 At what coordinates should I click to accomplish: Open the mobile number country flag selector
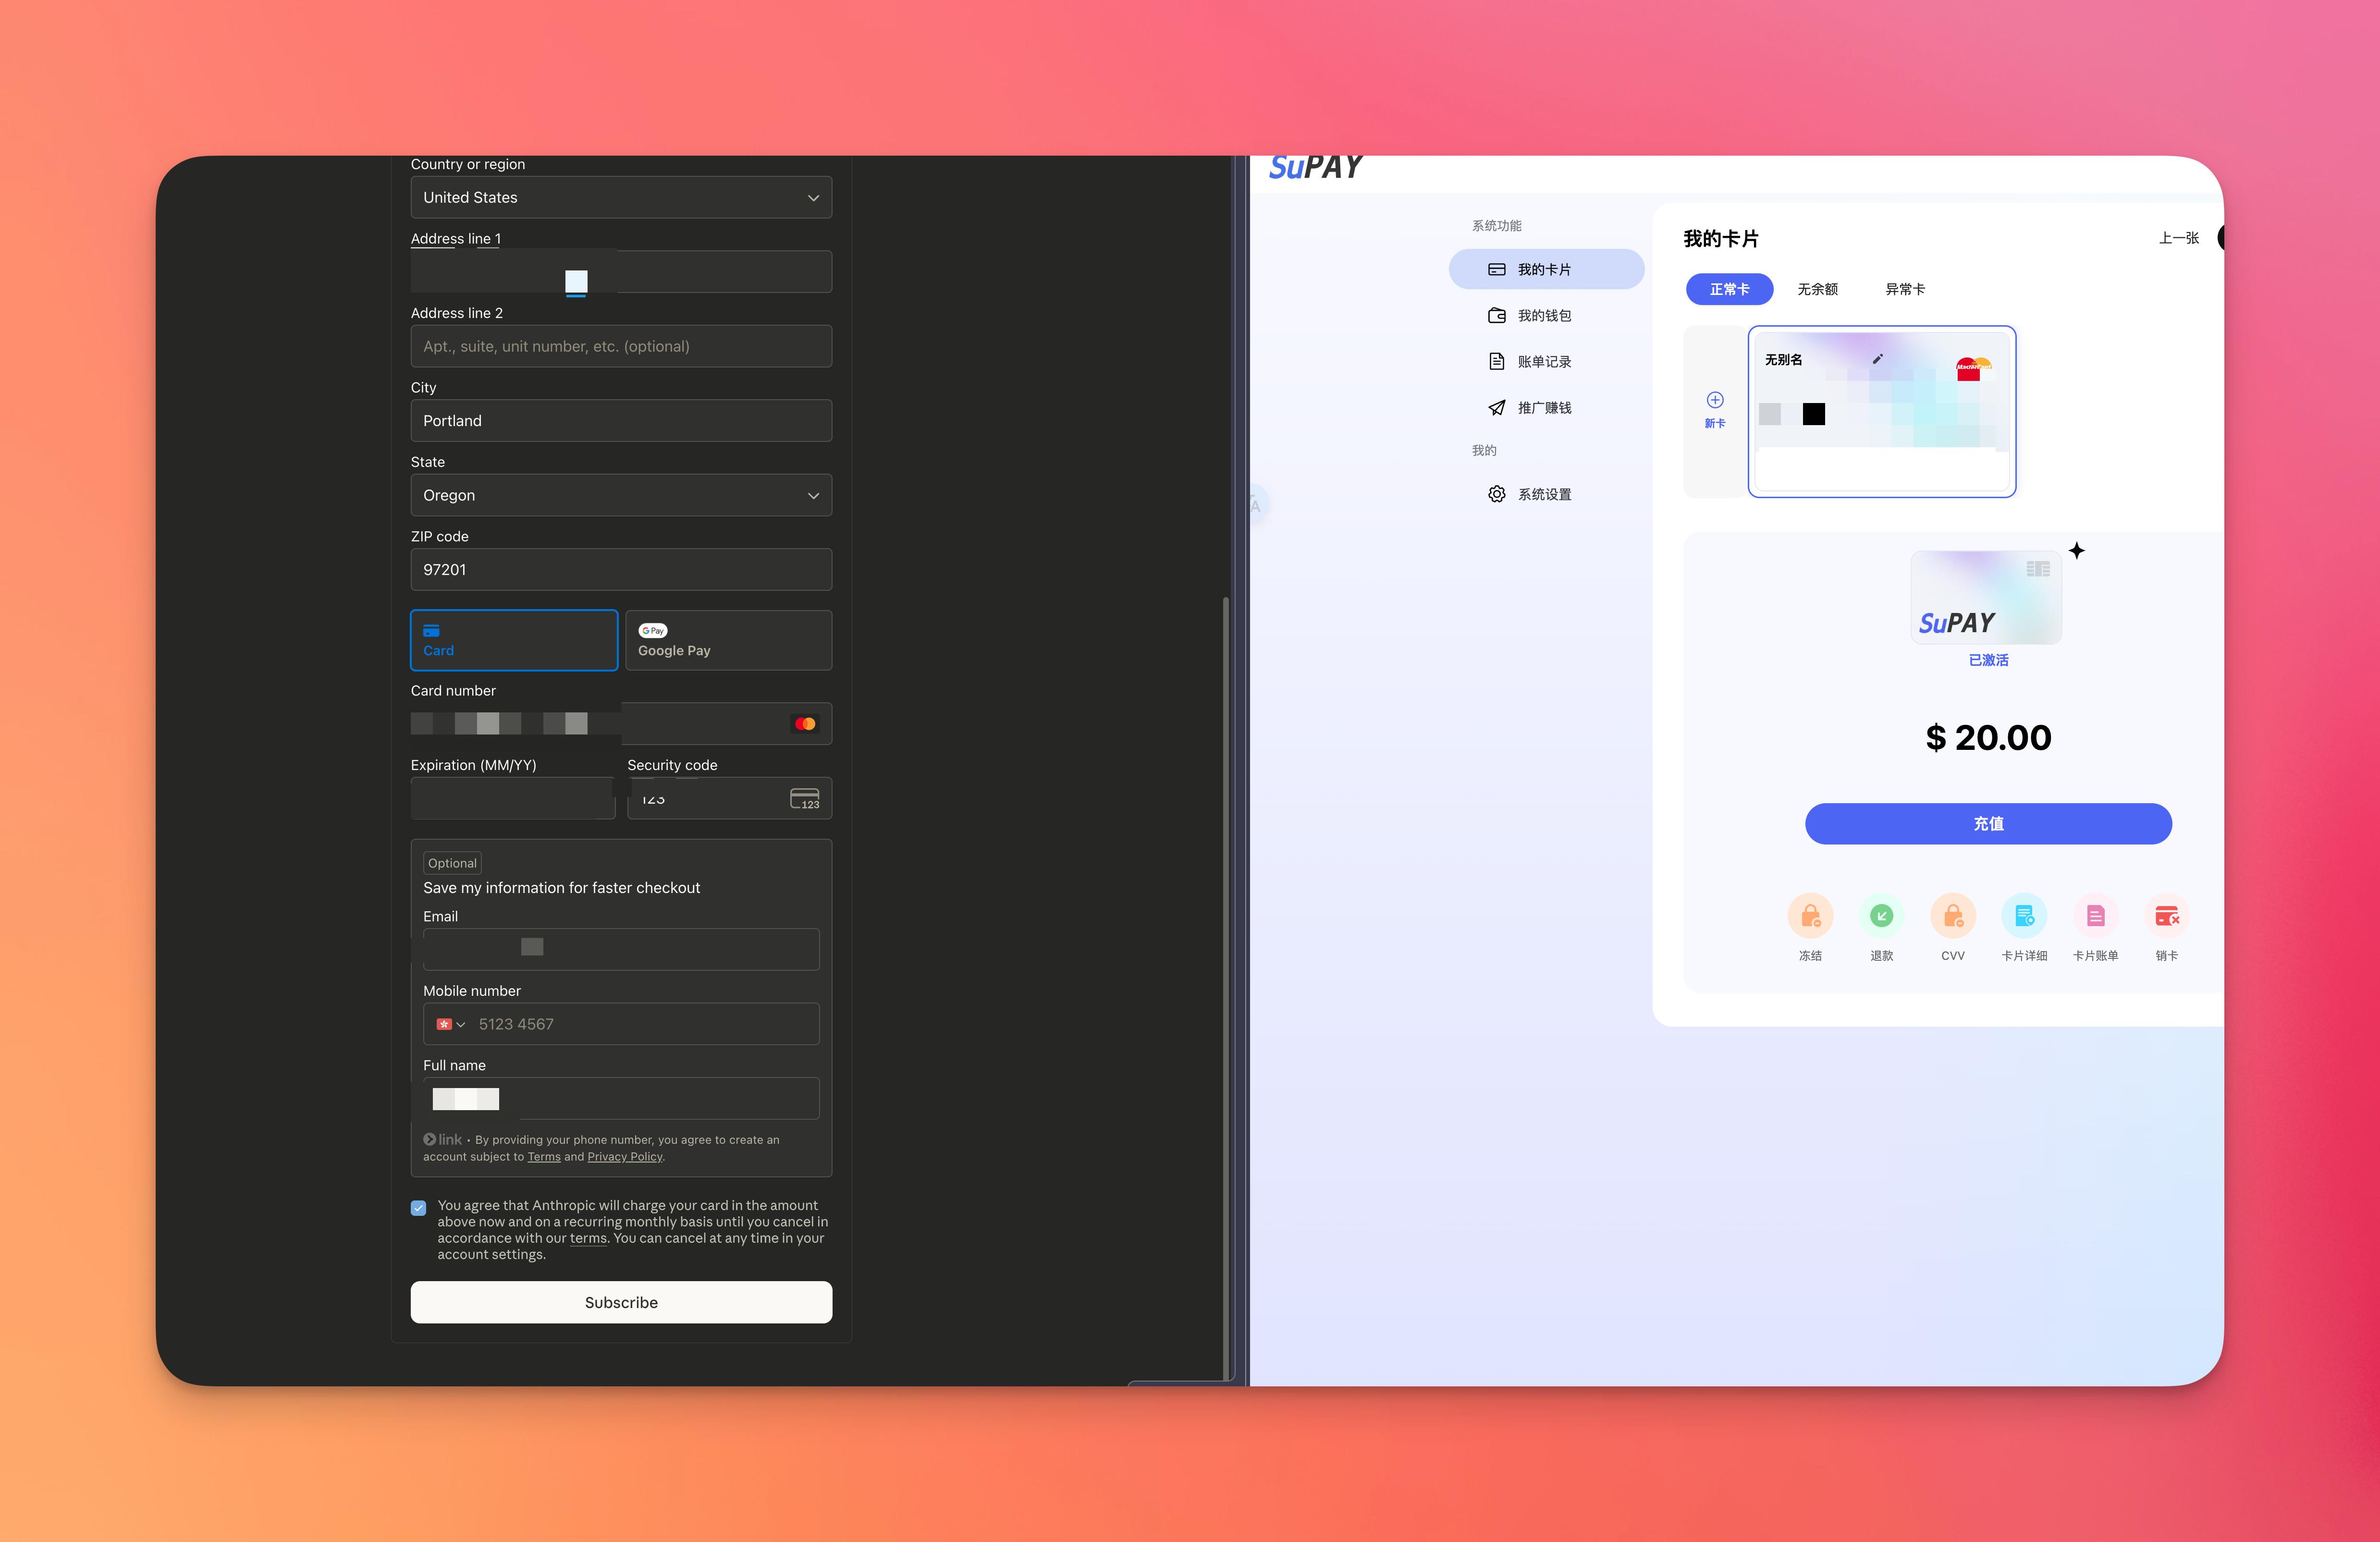(x=450, y=1024)
